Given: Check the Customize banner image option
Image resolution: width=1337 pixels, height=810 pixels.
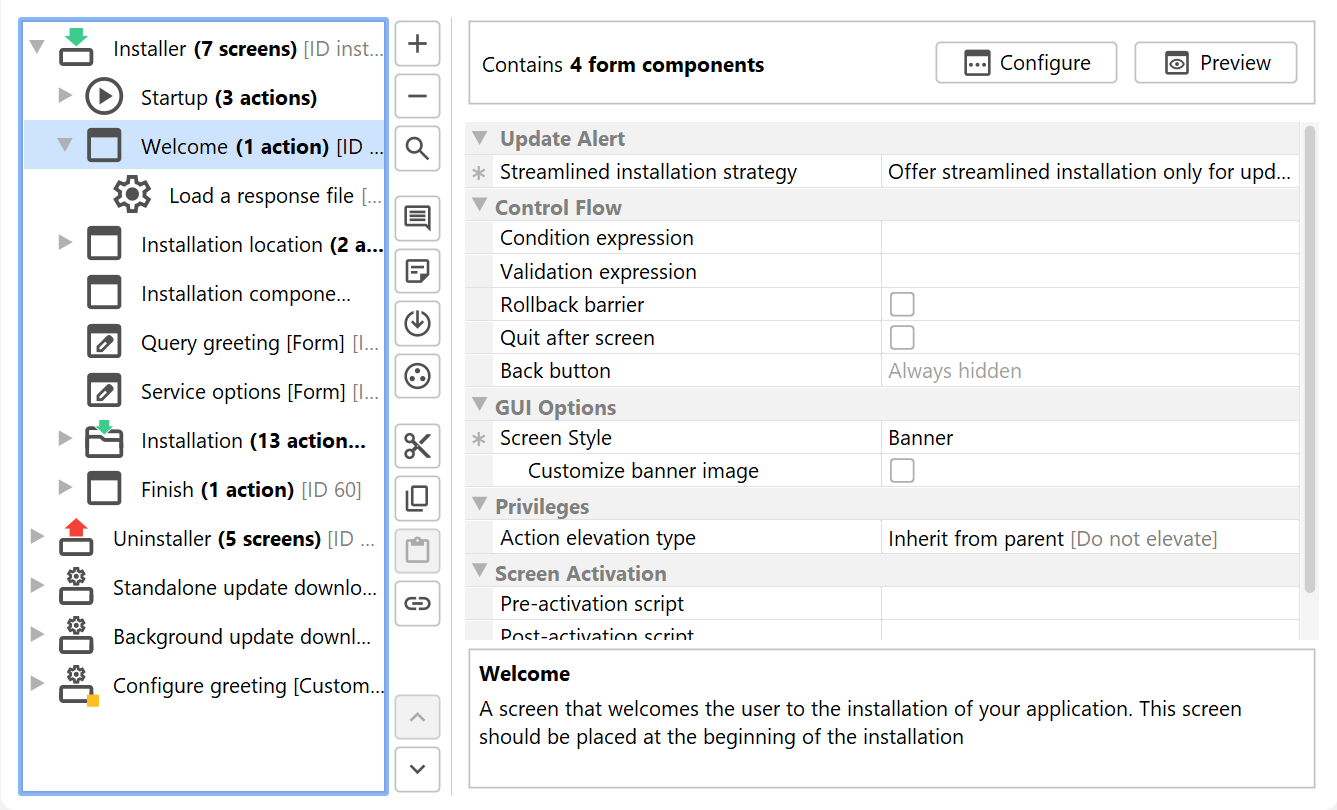Looking at the screenshot, I should click(x=902, y=470).
